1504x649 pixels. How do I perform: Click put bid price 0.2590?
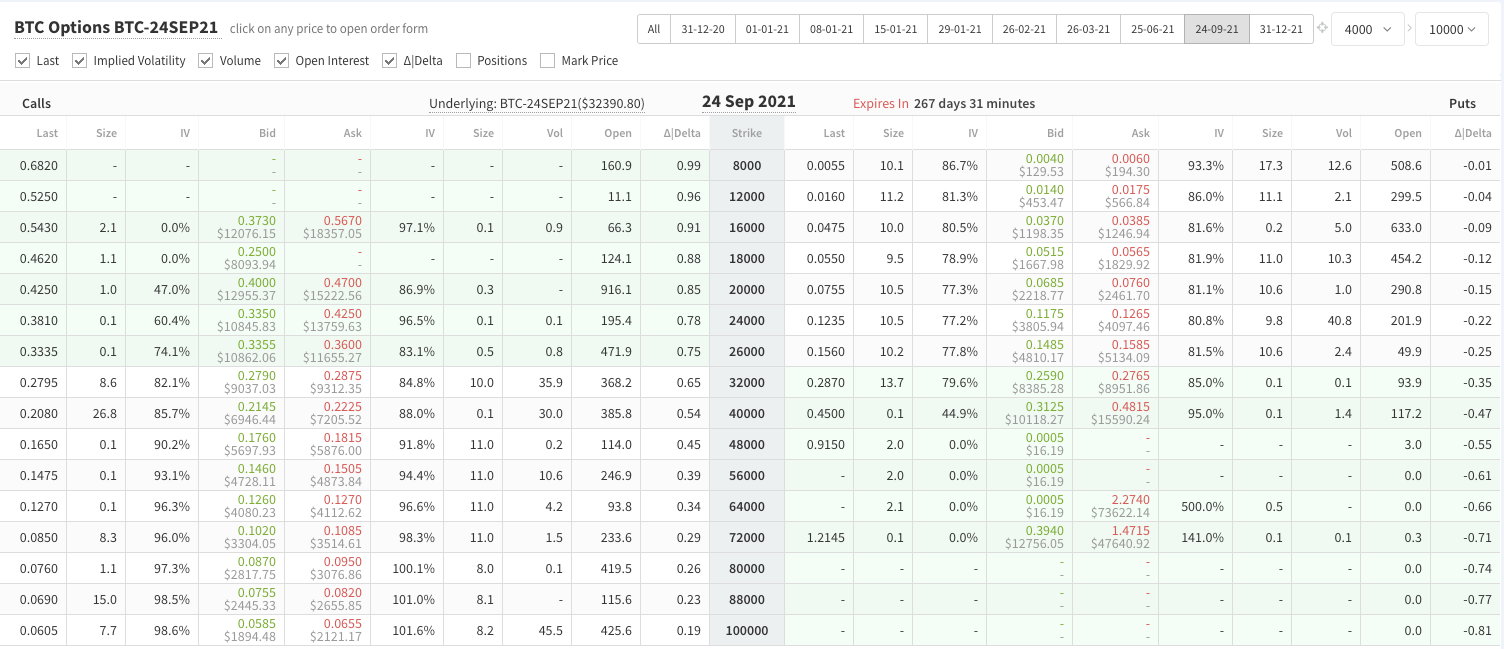pyautogui.click(x=1046, y=376)
